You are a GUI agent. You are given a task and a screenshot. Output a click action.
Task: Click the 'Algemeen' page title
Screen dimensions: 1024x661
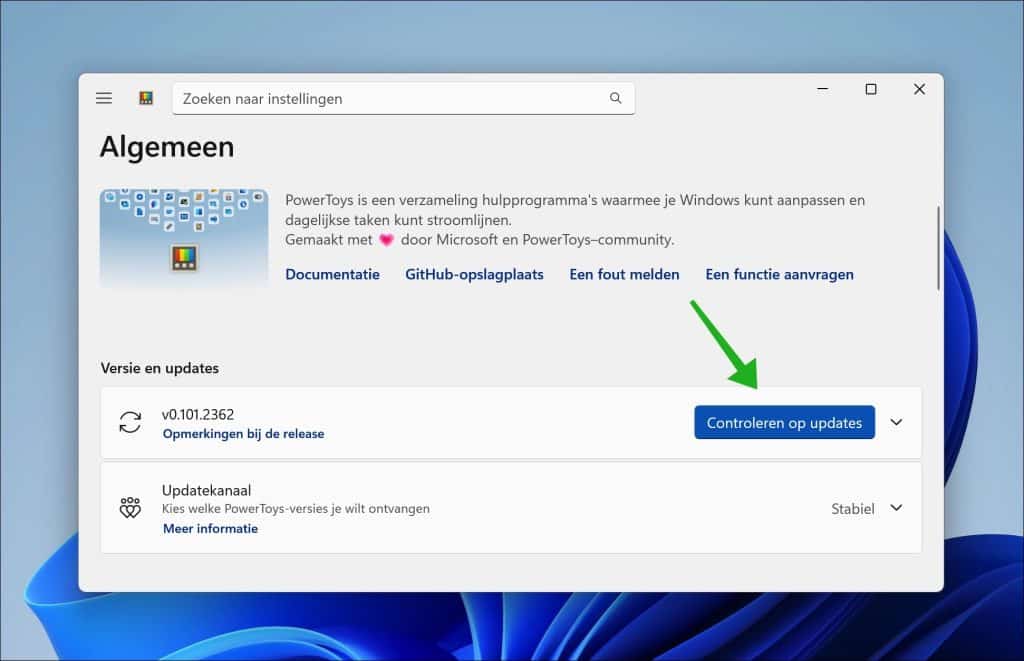[x=167, y=147]
